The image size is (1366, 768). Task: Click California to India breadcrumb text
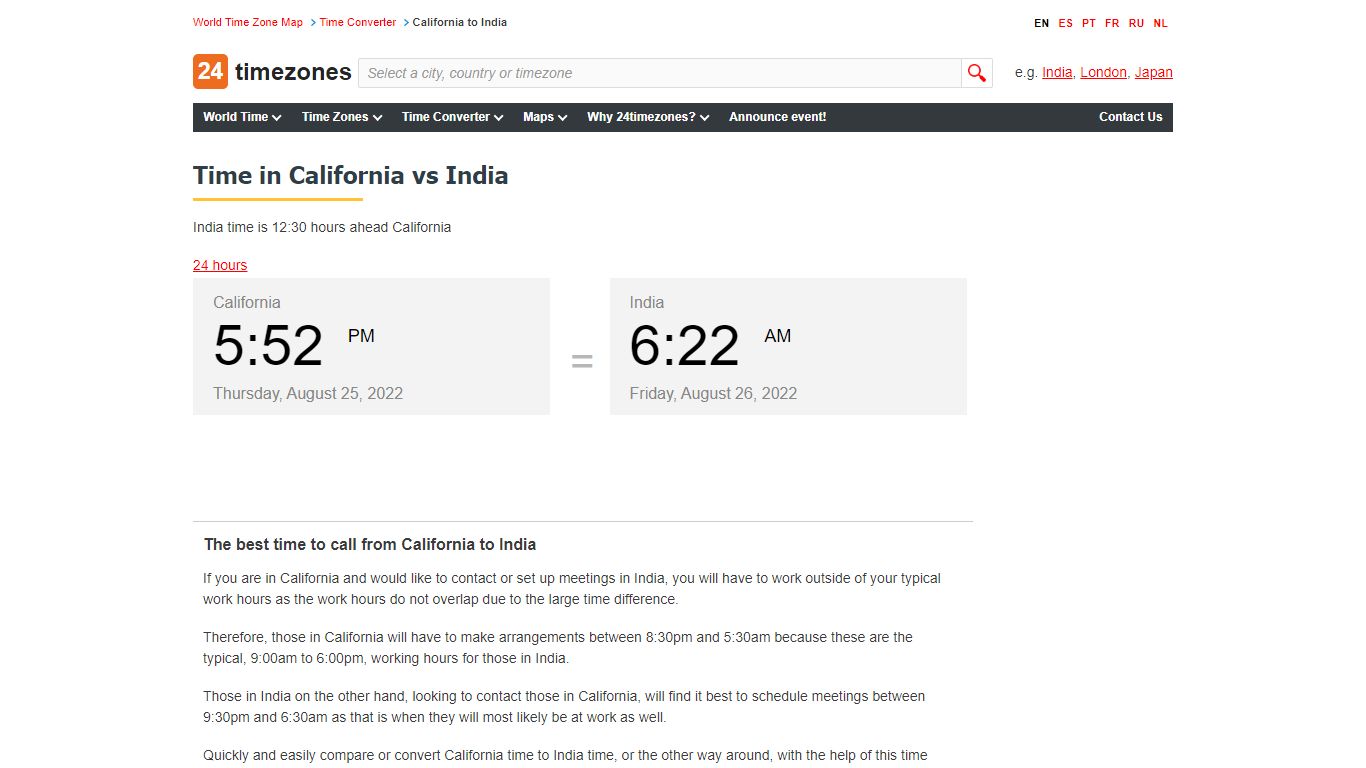pos(460,22)
